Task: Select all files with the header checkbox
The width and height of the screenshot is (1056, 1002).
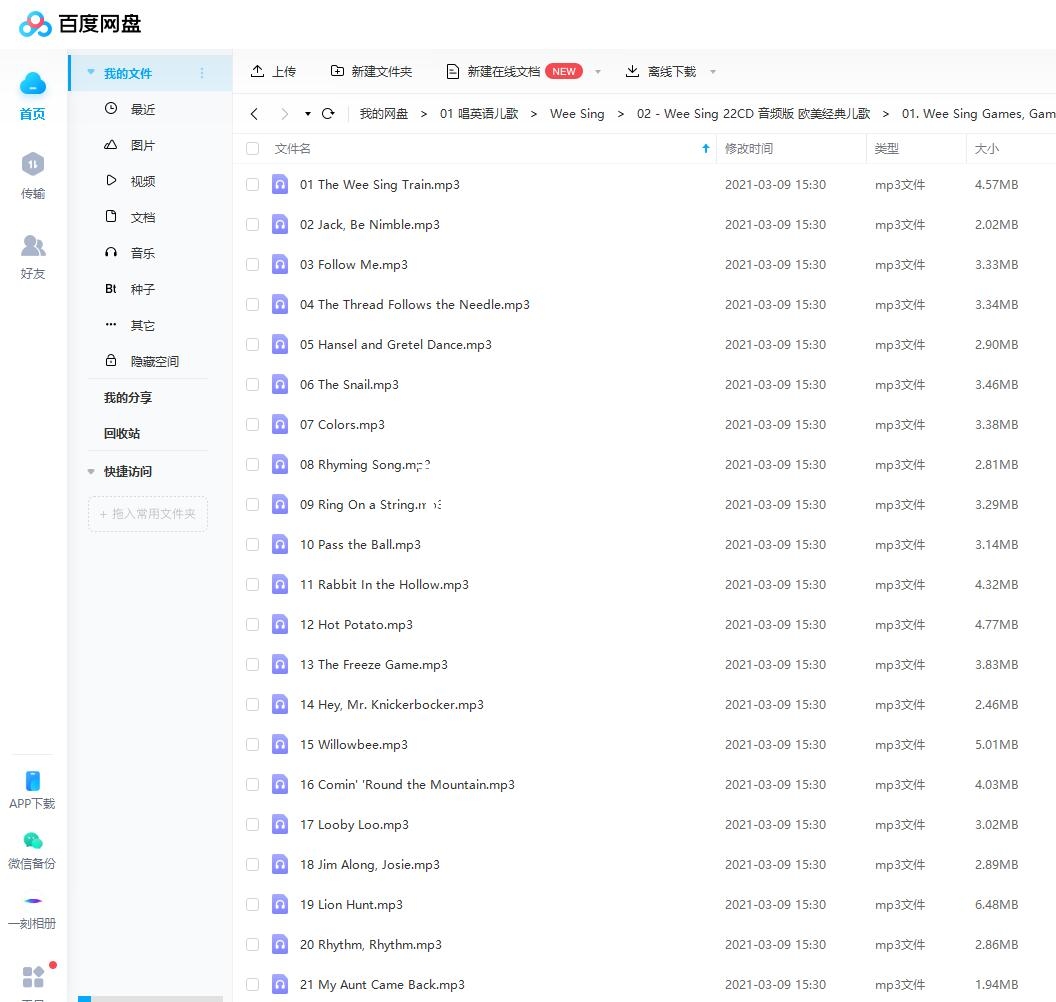Action: (x=252, y=148)
